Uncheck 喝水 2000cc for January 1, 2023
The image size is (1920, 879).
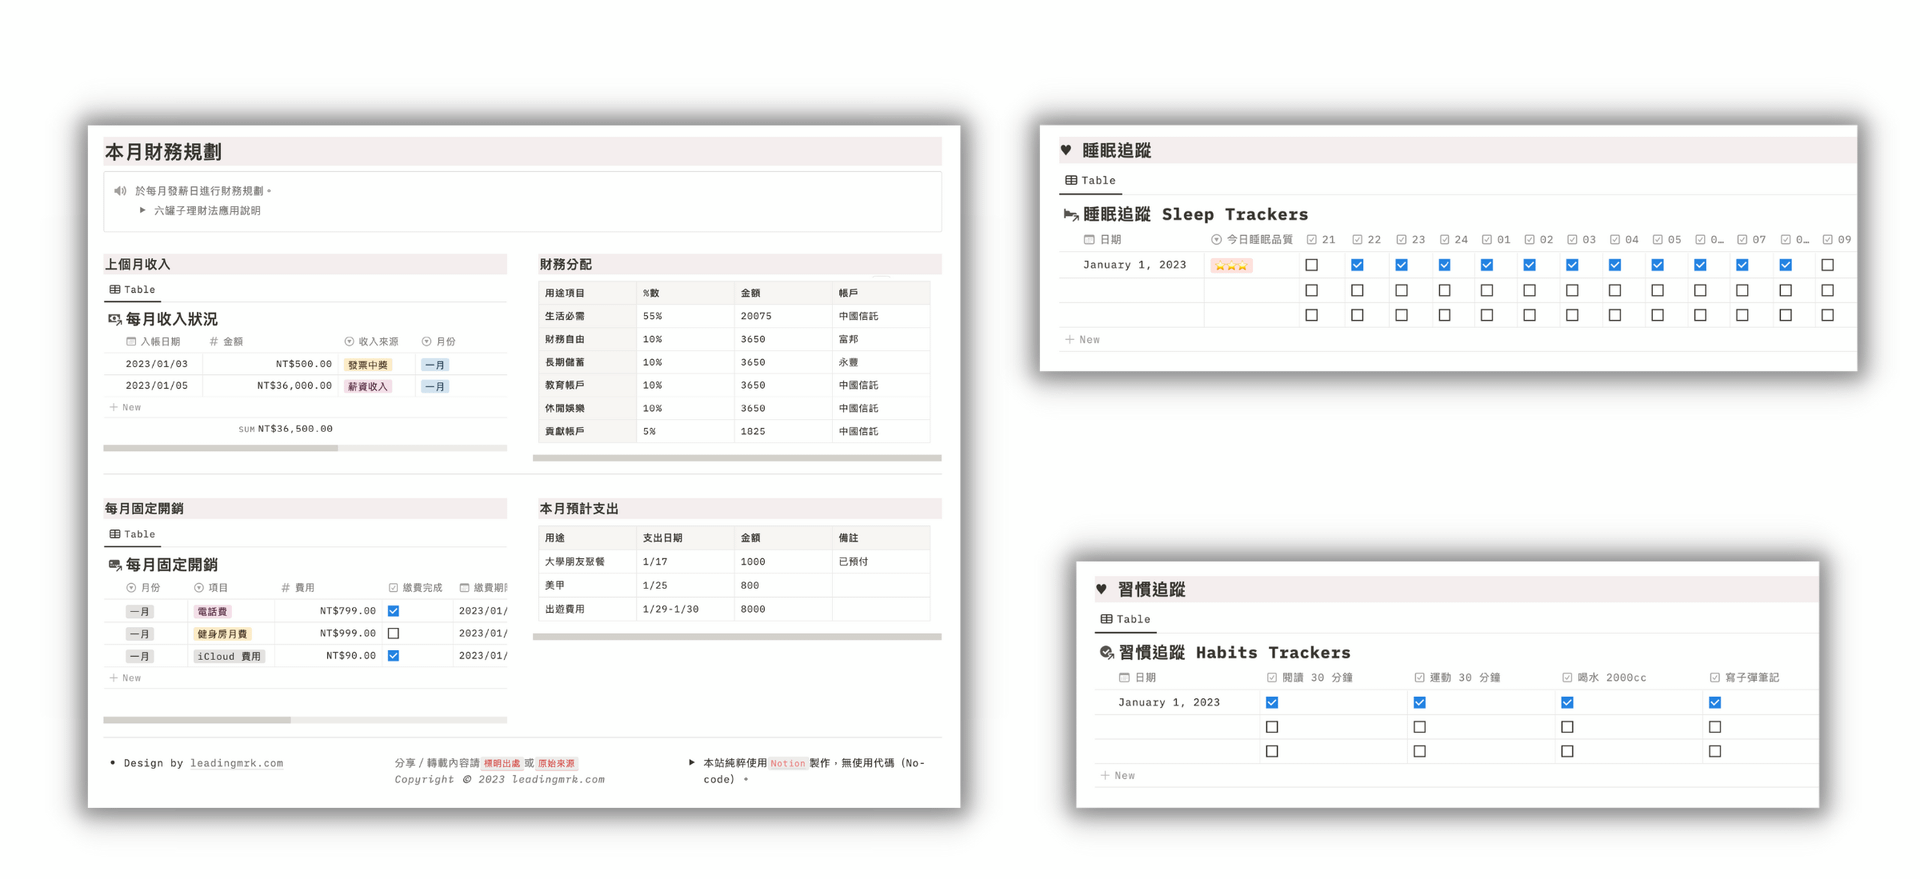click(1567, 703)
